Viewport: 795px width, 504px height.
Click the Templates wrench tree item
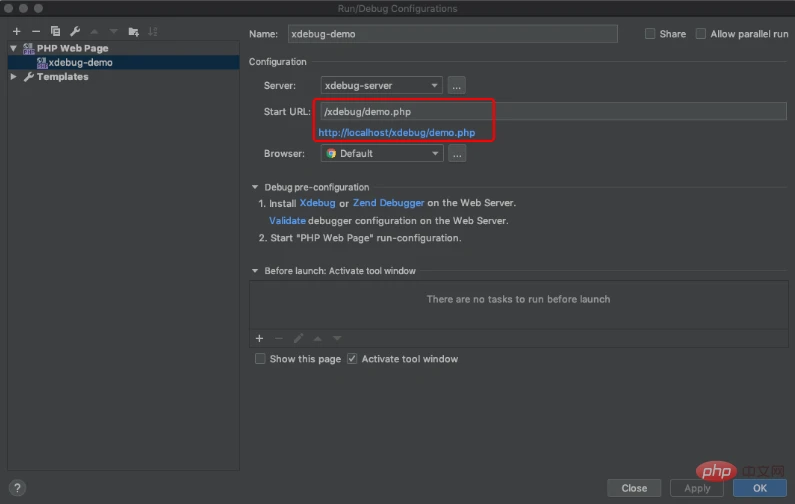click(x=56, y=77)
